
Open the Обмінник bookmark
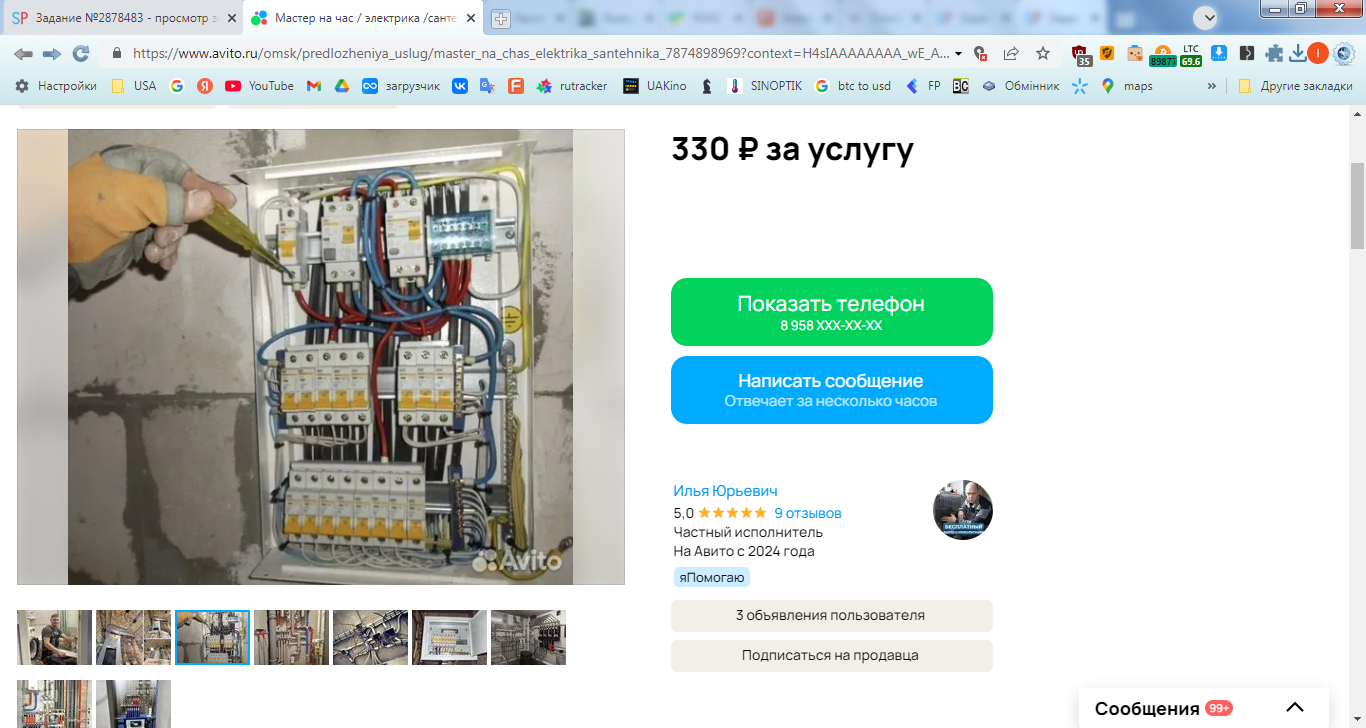tap(1020, 86)
